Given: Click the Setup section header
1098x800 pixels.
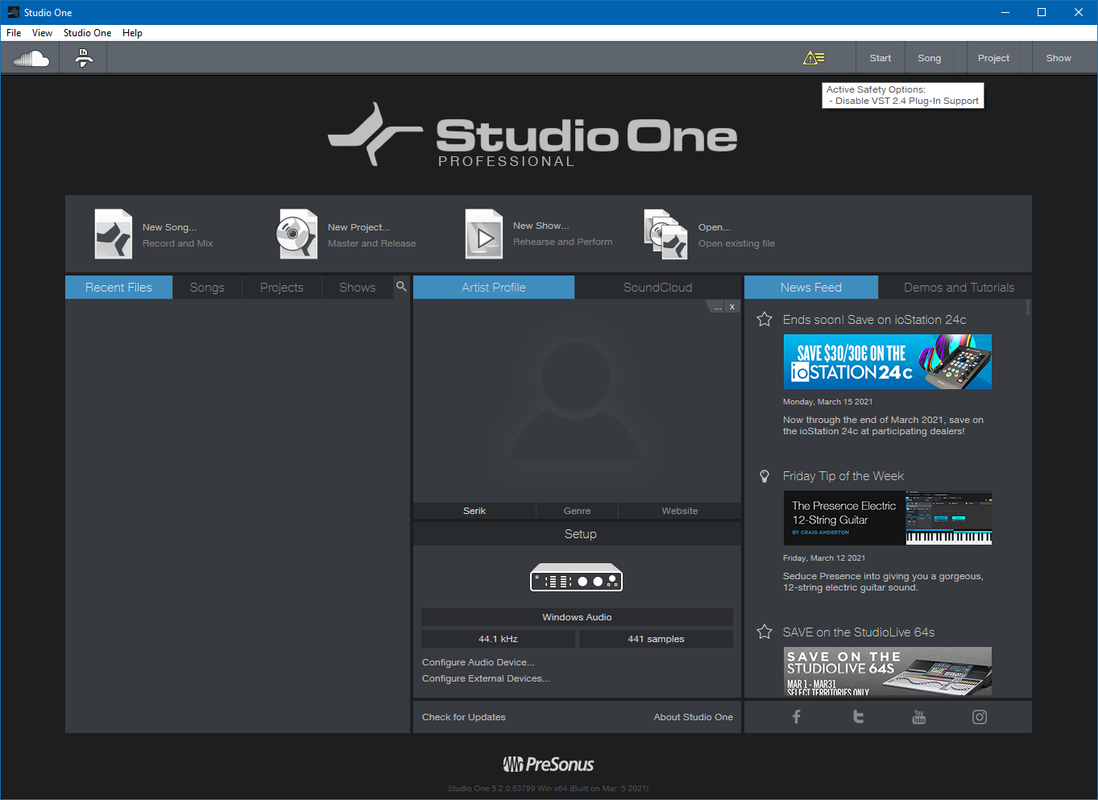Looking at the screenshot, I should 577,534.
